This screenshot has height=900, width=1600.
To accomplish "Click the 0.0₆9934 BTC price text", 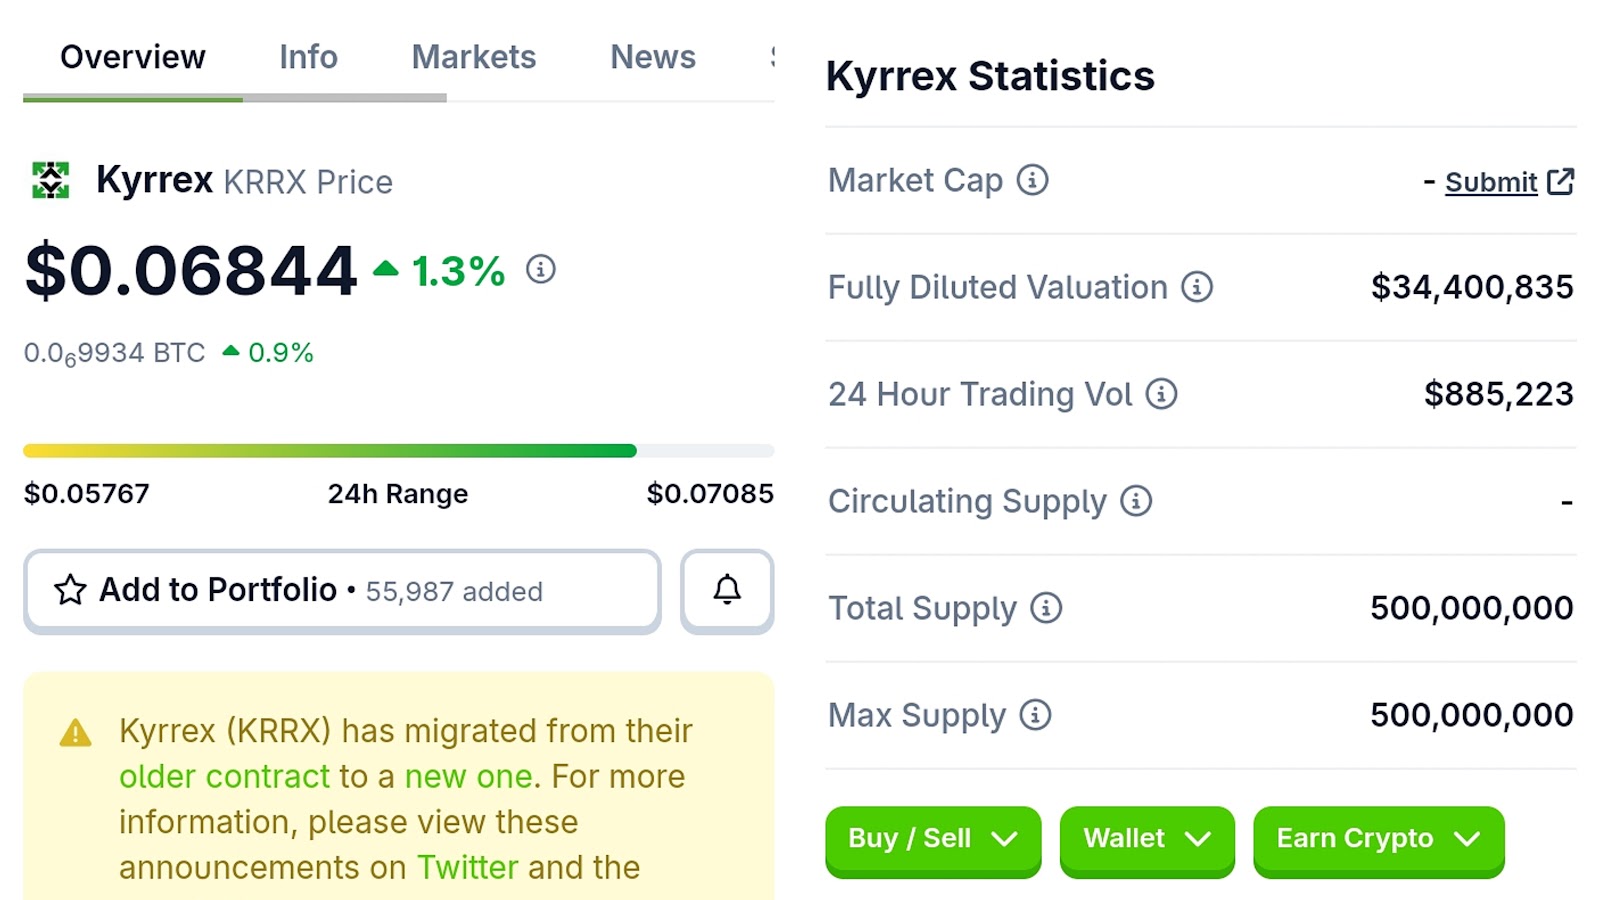I will [114, 353].
